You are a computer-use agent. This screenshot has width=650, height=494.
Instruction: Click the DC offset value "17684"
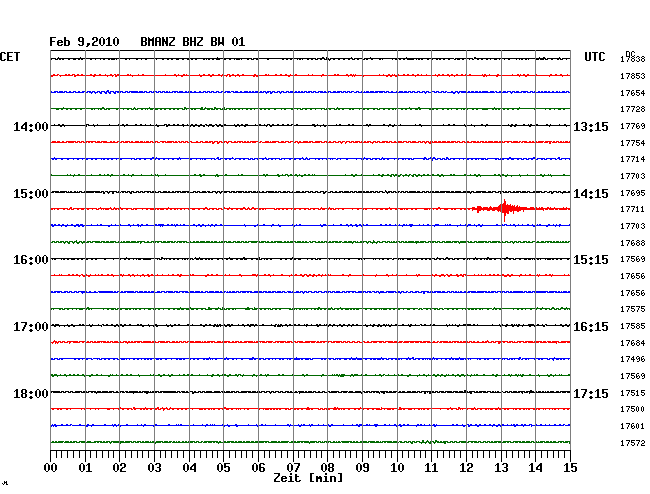[x=633, y=344]
